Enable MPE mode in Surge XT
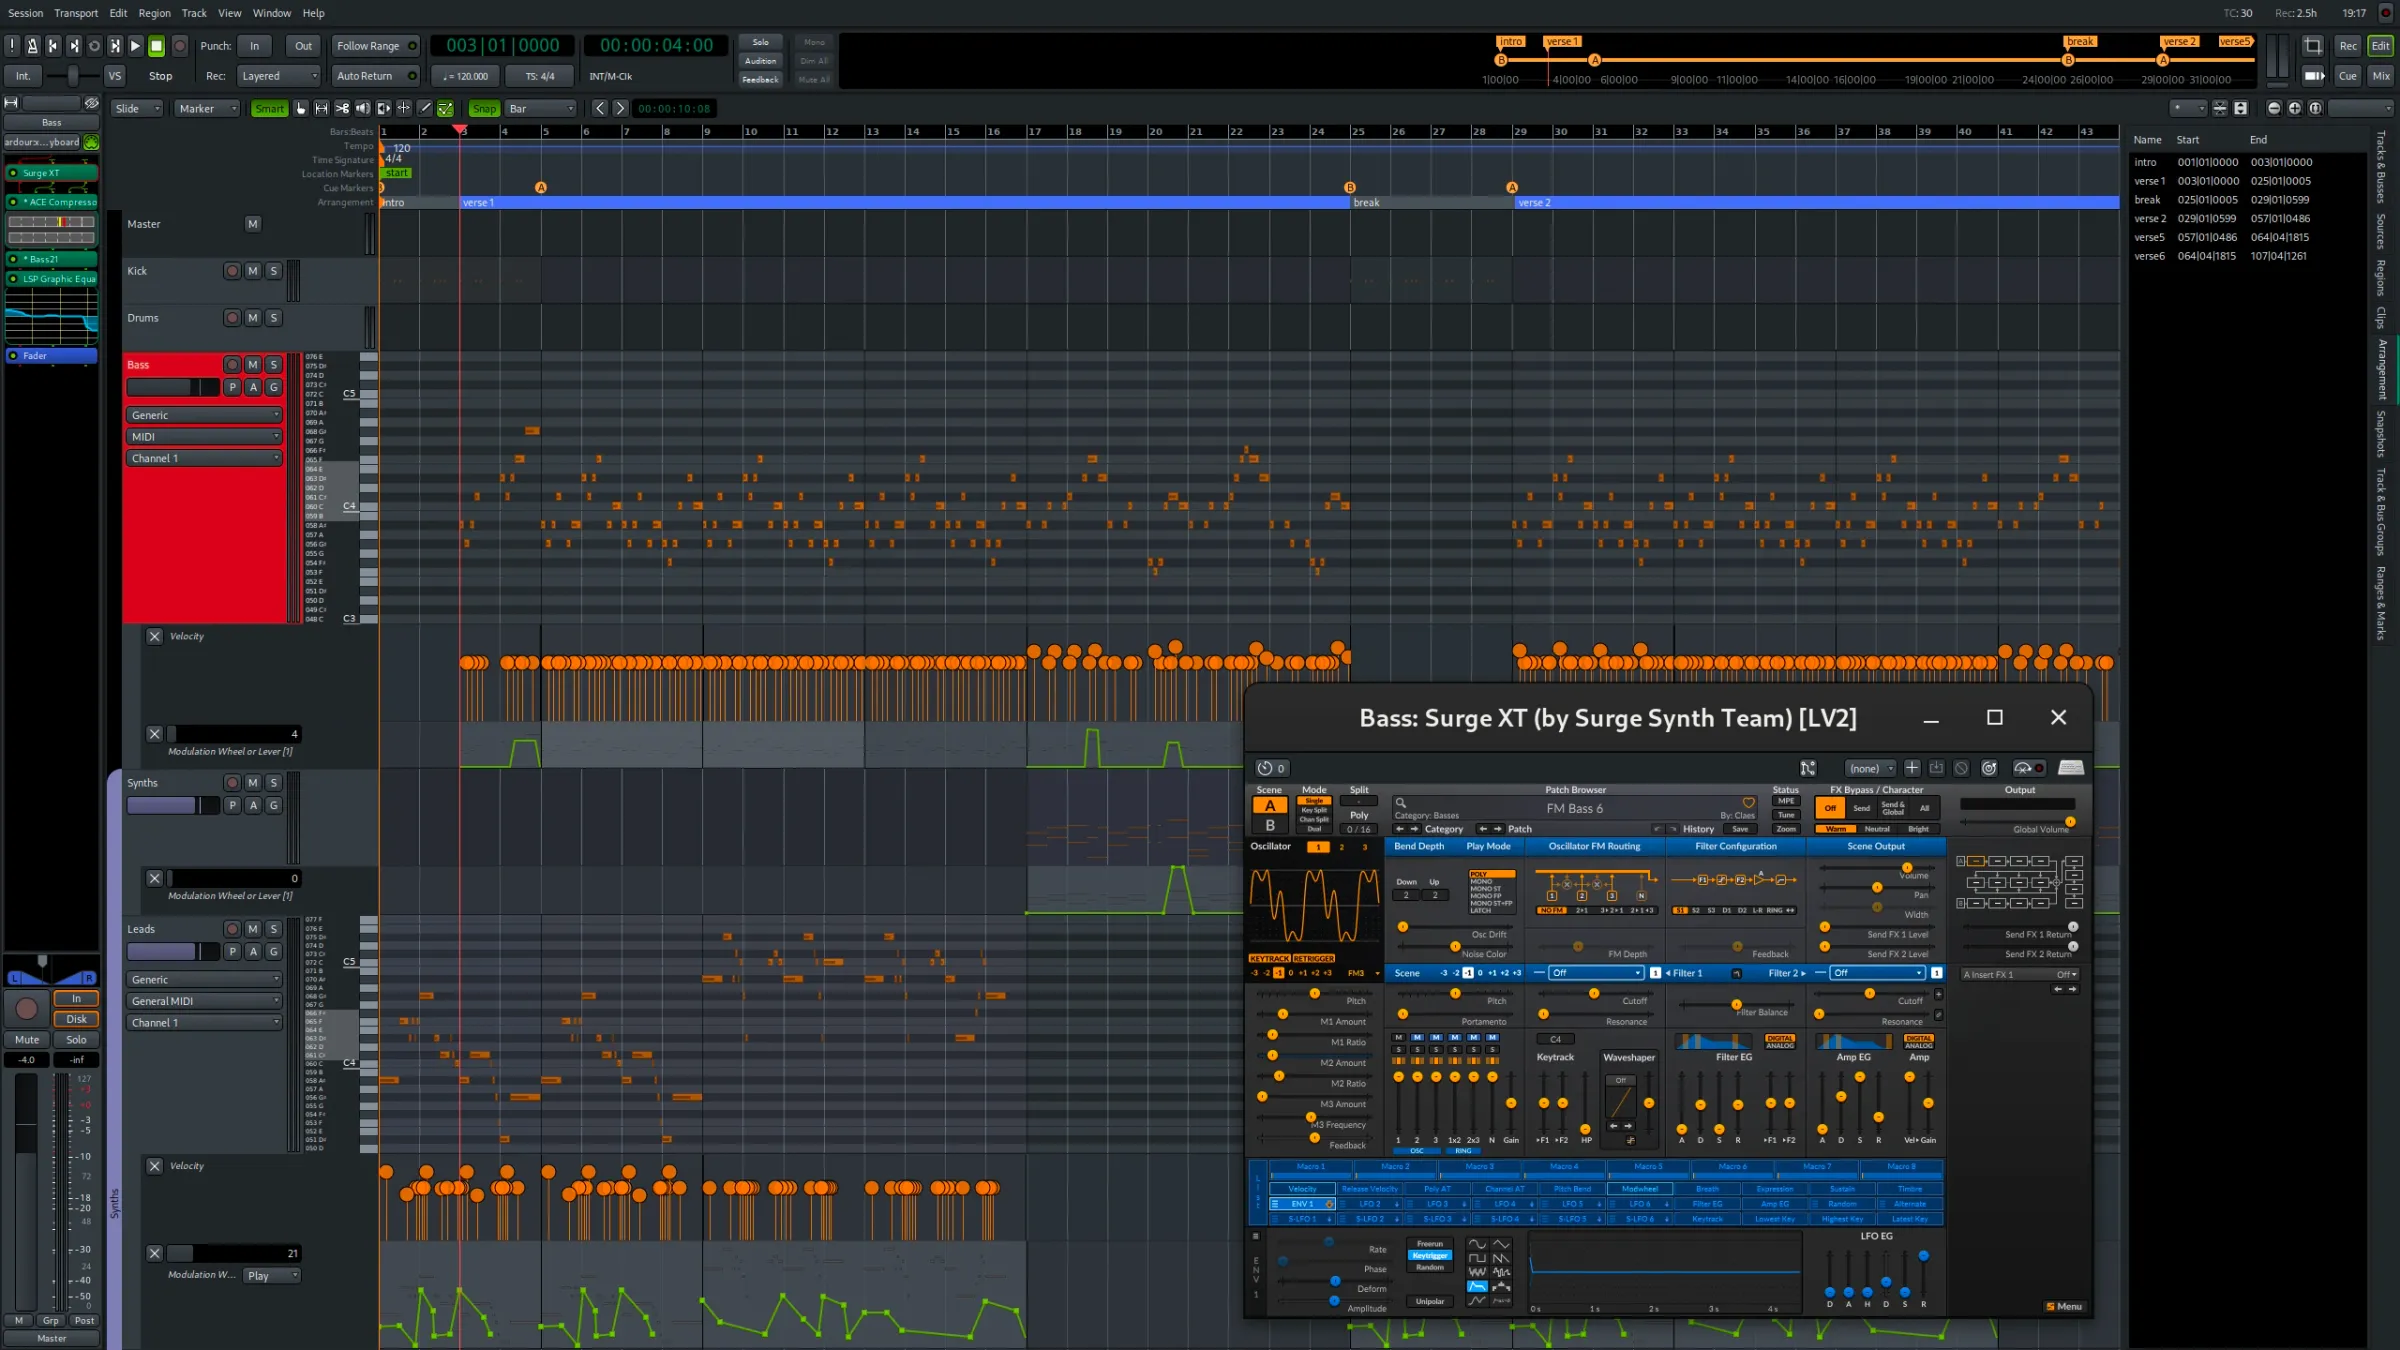2400x1350 pixels. (1787, 801)
